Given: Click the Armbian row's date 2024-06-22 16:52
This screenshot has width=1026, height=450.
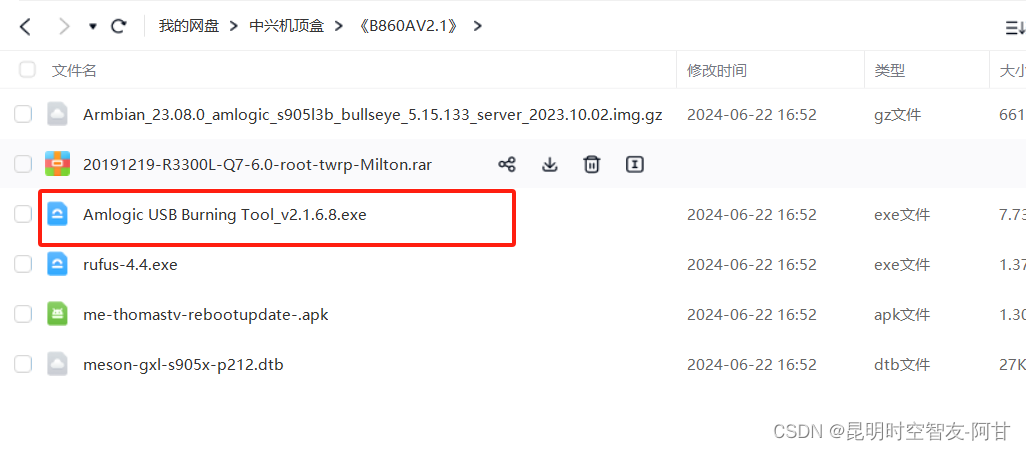Looking at the screenshot, I should (752, 115).
